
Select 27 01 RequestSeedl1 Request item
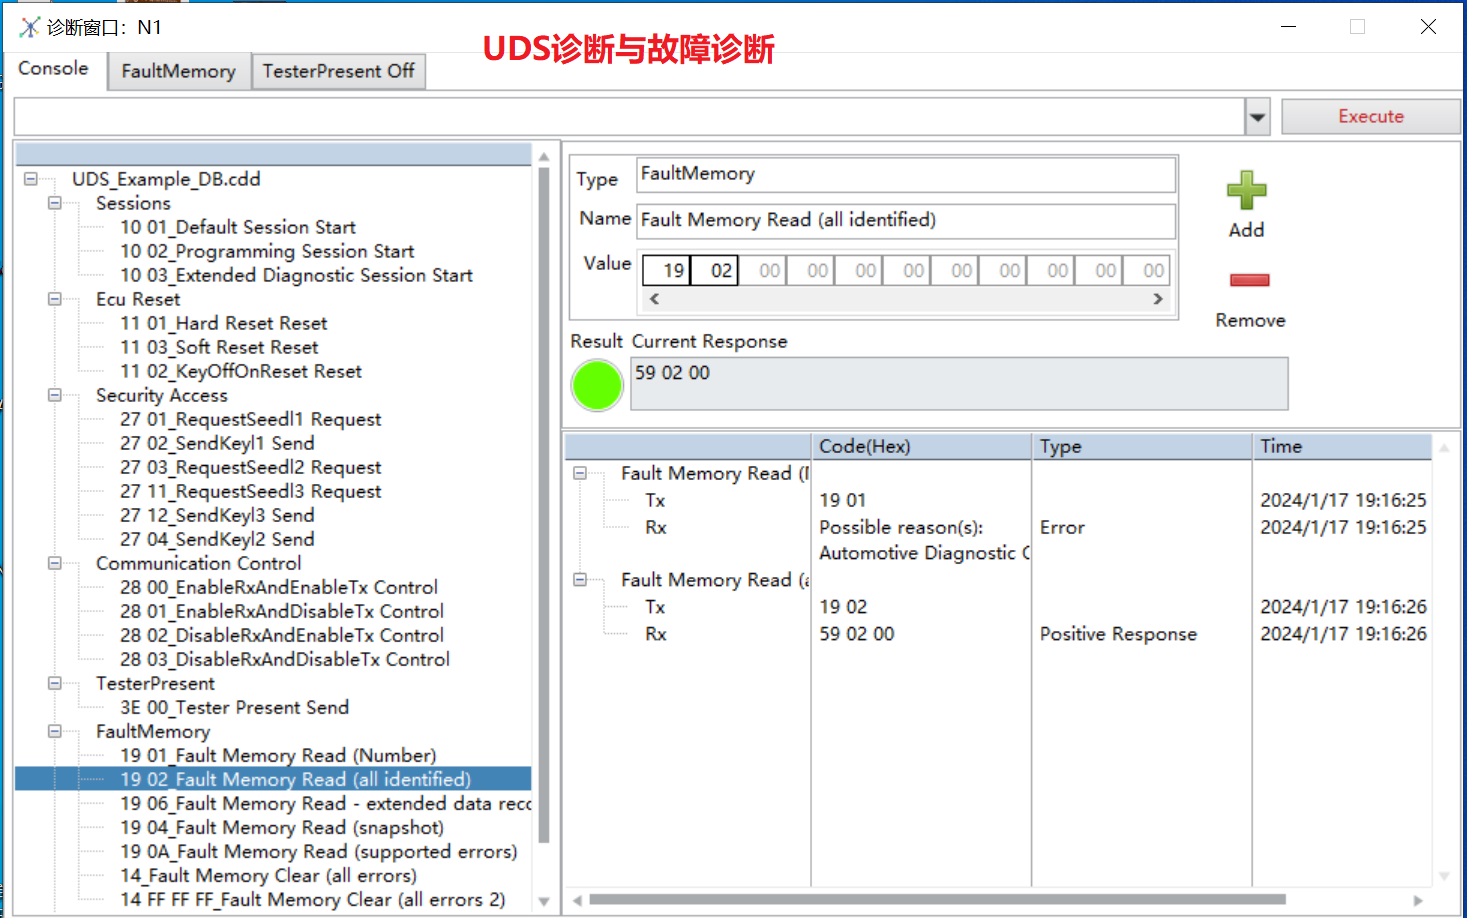click(250, 419)
